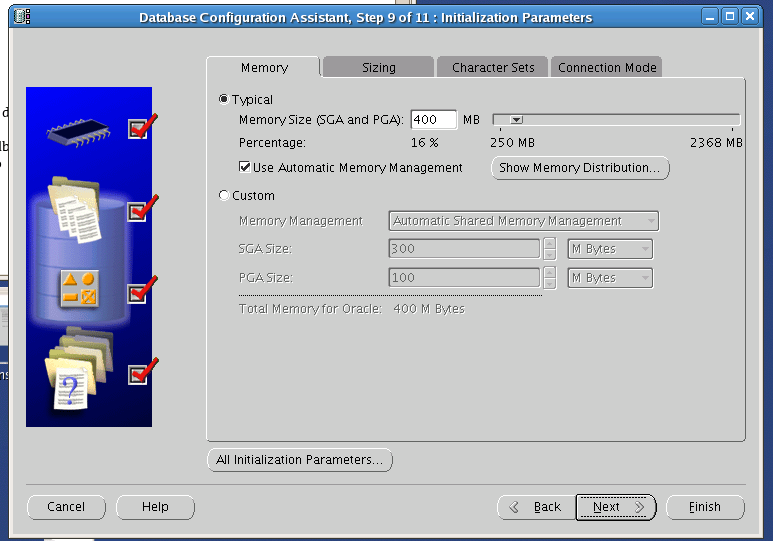The width and height of the screenshot is (773, 541).
Task: Switch to the Memory tab
Action: (264, 67)
